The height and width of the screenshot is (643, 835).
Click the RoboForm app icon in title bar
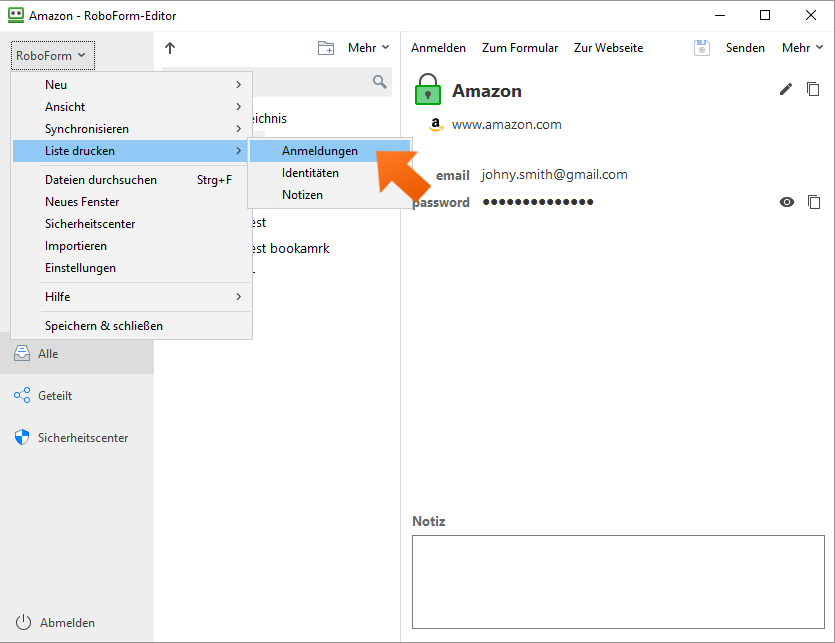point(16,15)
